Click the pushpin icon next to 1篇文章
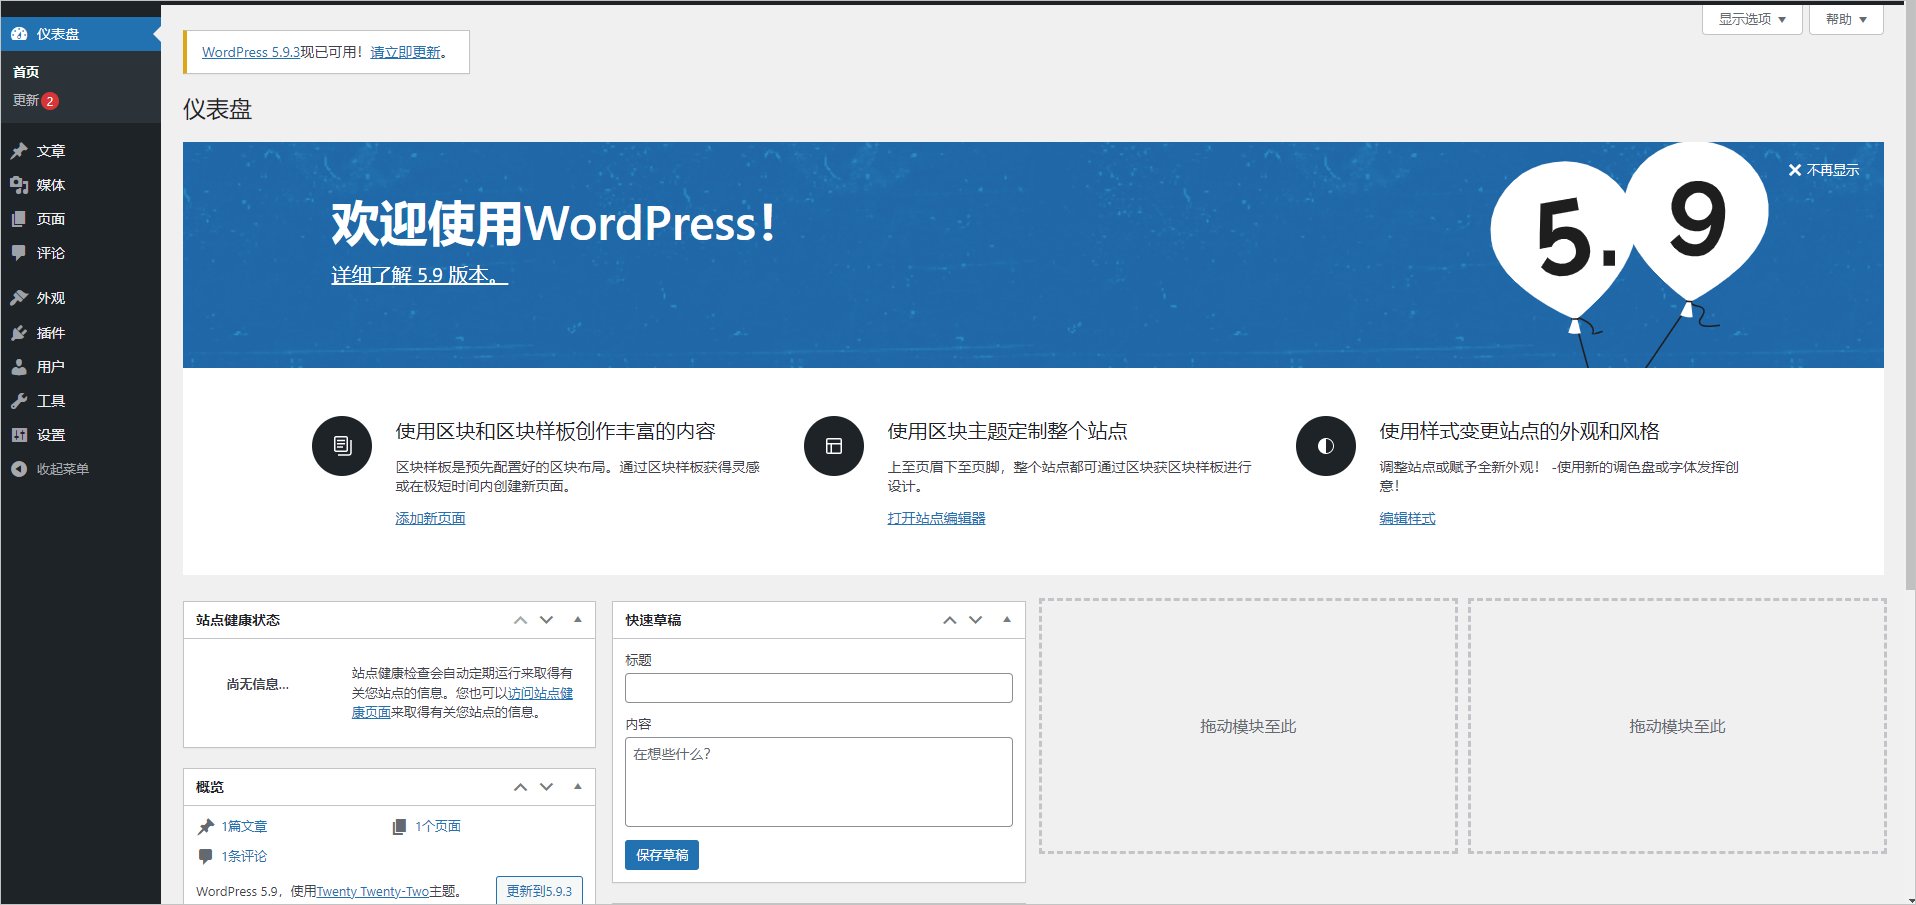Image resolution: width=1916 pixels, height=905 pixels. tap(206, 826)
